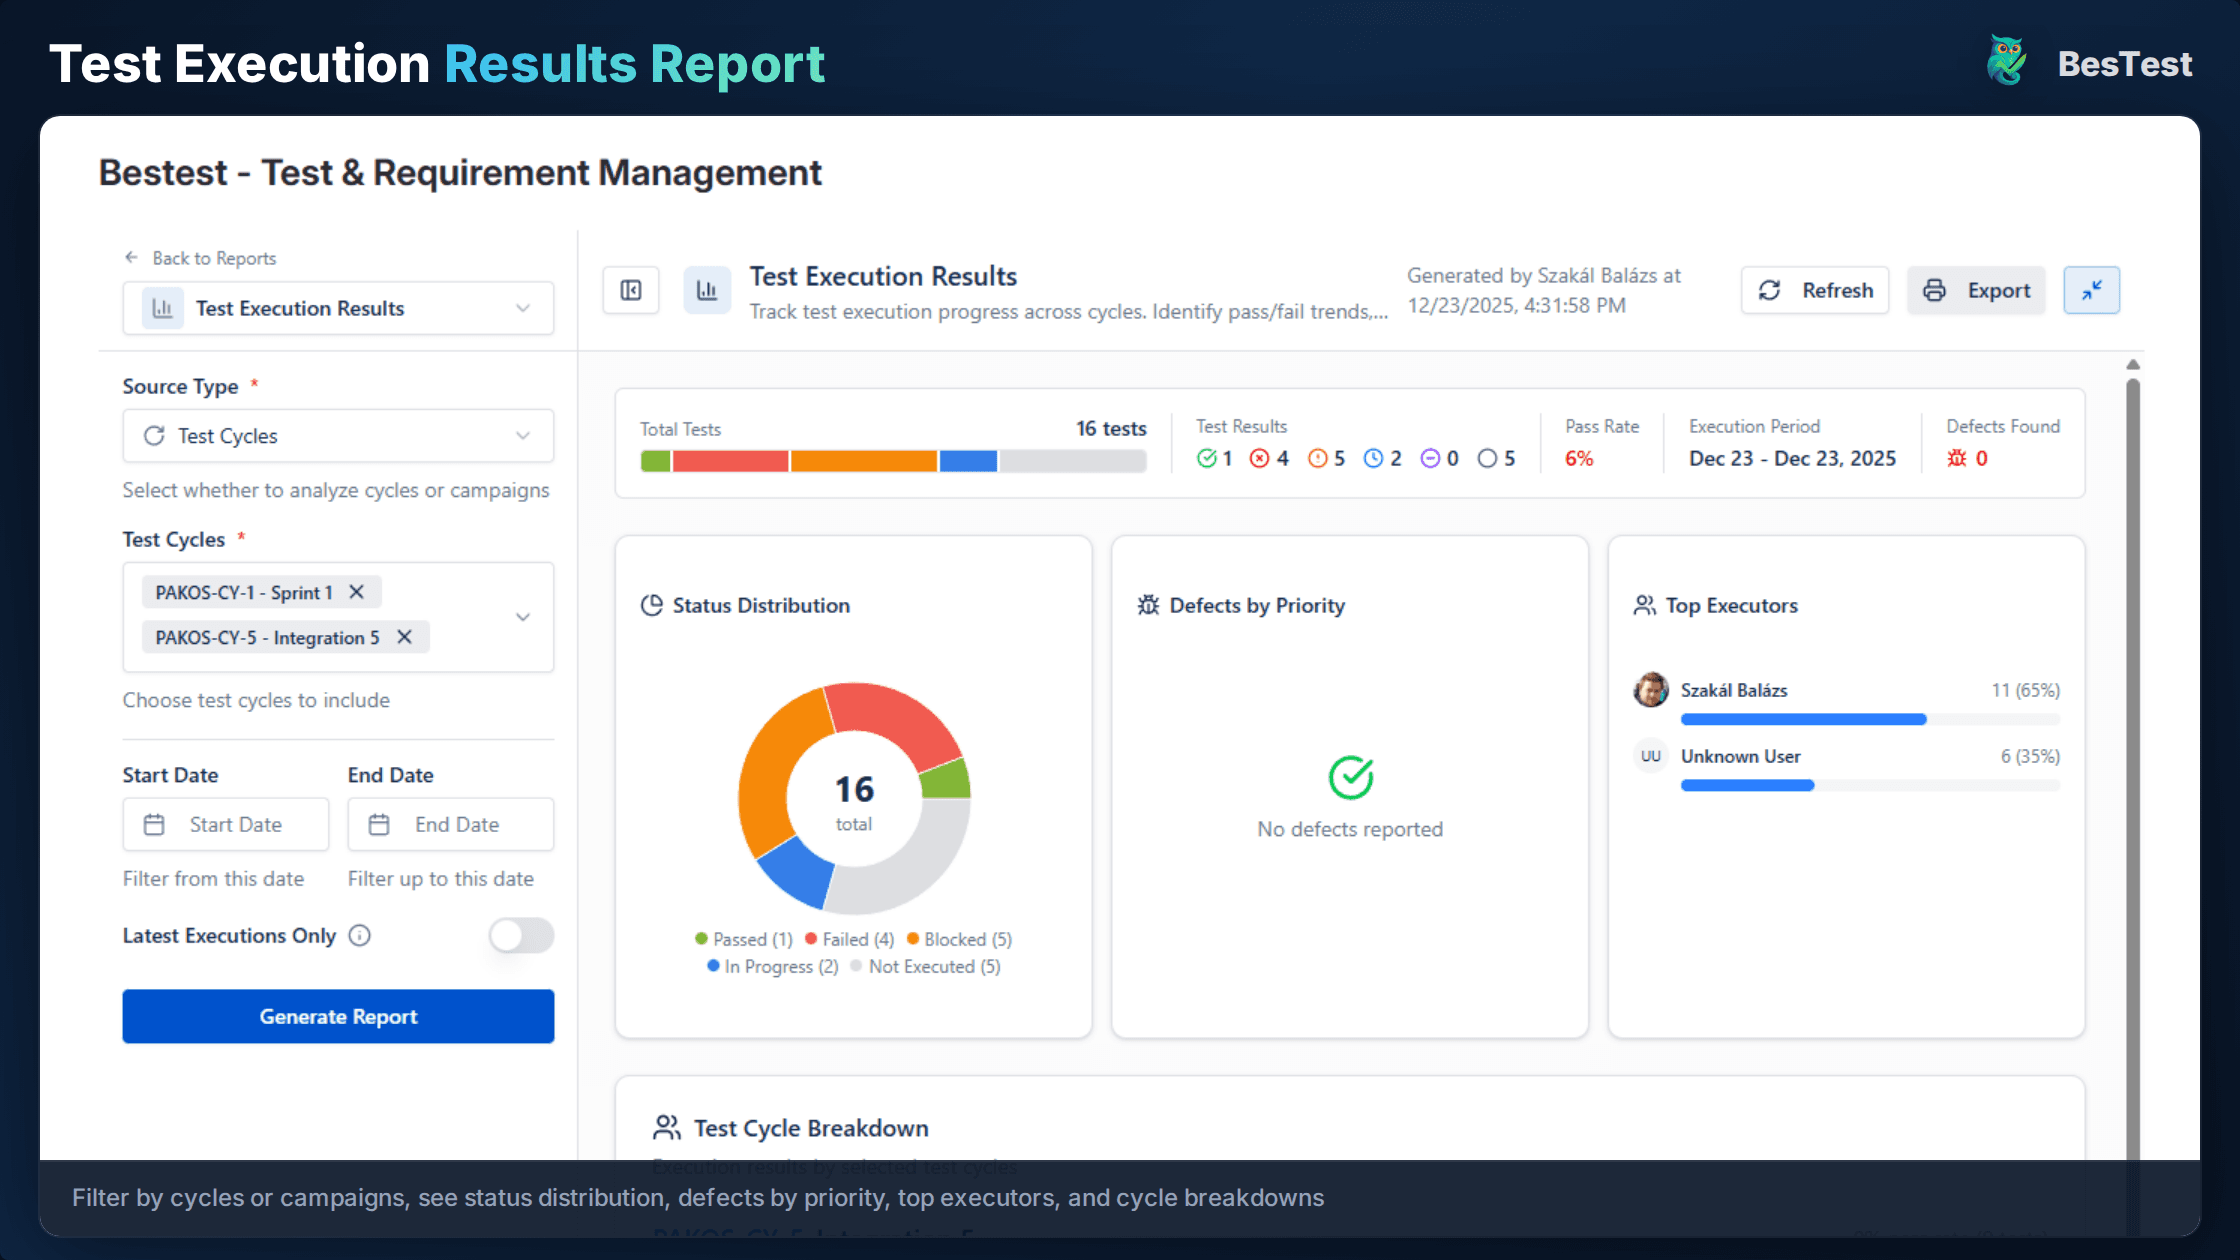The image size is (2240, 1260).
Task: Click the Generate Report button
Action: [338, 1016]
